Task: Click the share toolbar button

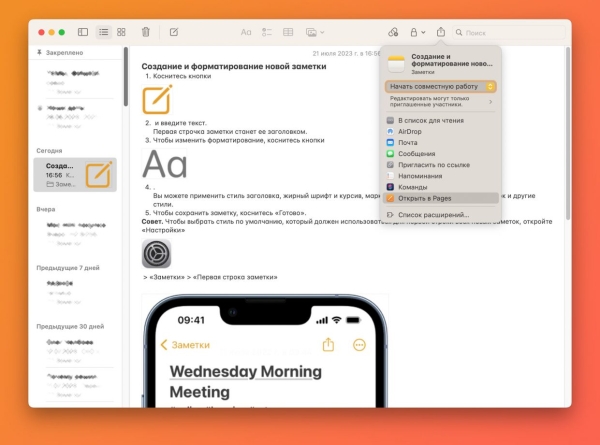Action: (x=441, y=32)
